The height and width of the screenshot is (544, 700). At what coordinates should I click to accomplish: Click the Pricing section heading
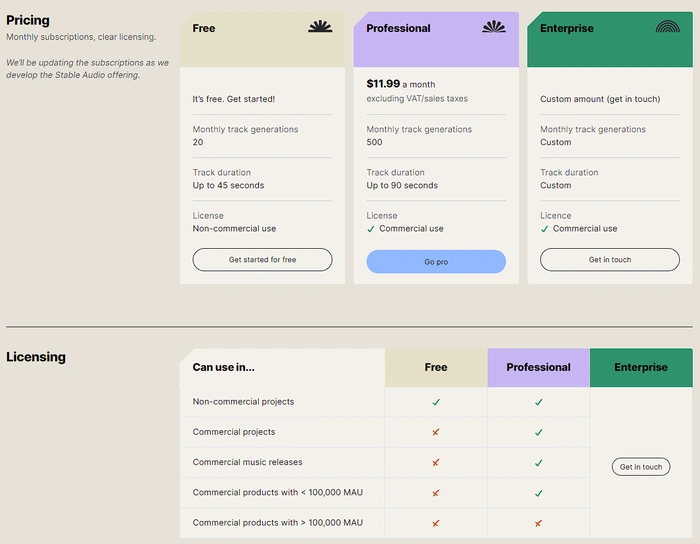[28, 20]
